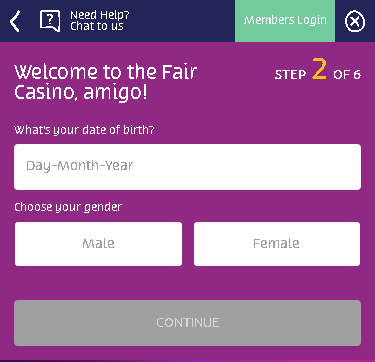Click the Welcome to the Fair Casino heading
Image resolution: width=375 pixels, height=362 pixels.
click(106, 82)
